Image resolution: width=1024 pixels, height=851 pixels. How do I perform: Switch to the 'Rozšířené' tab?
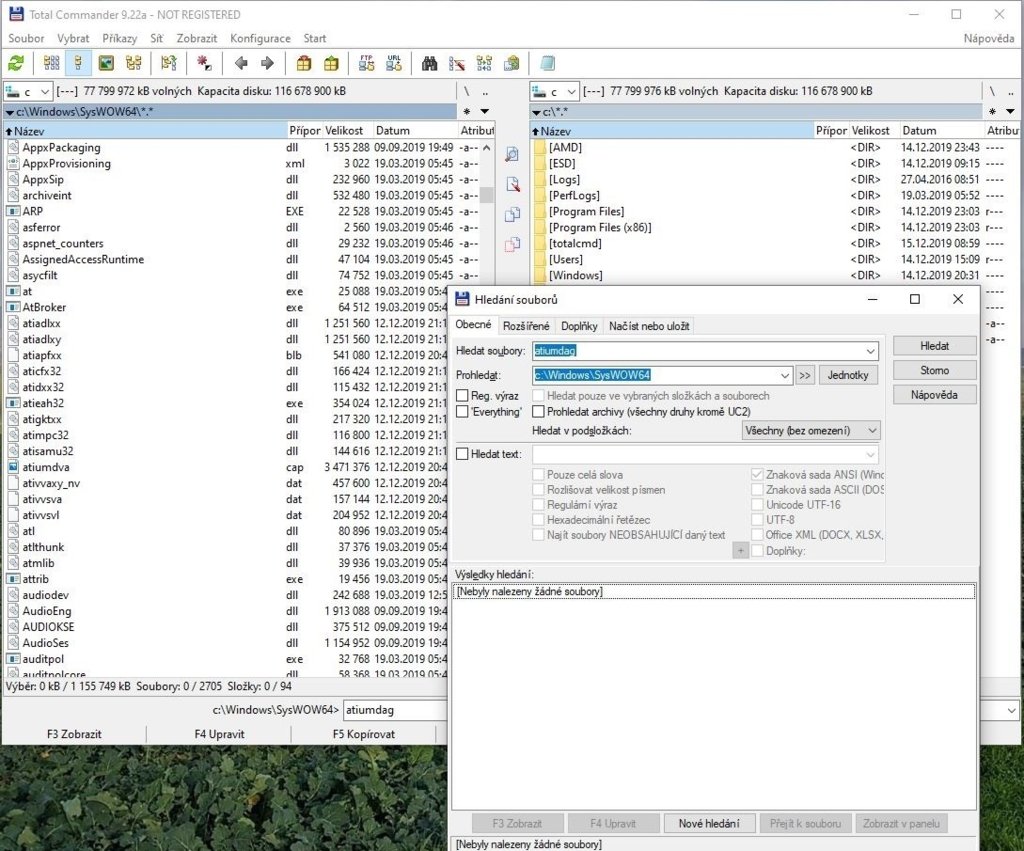(x=526, y=326)
